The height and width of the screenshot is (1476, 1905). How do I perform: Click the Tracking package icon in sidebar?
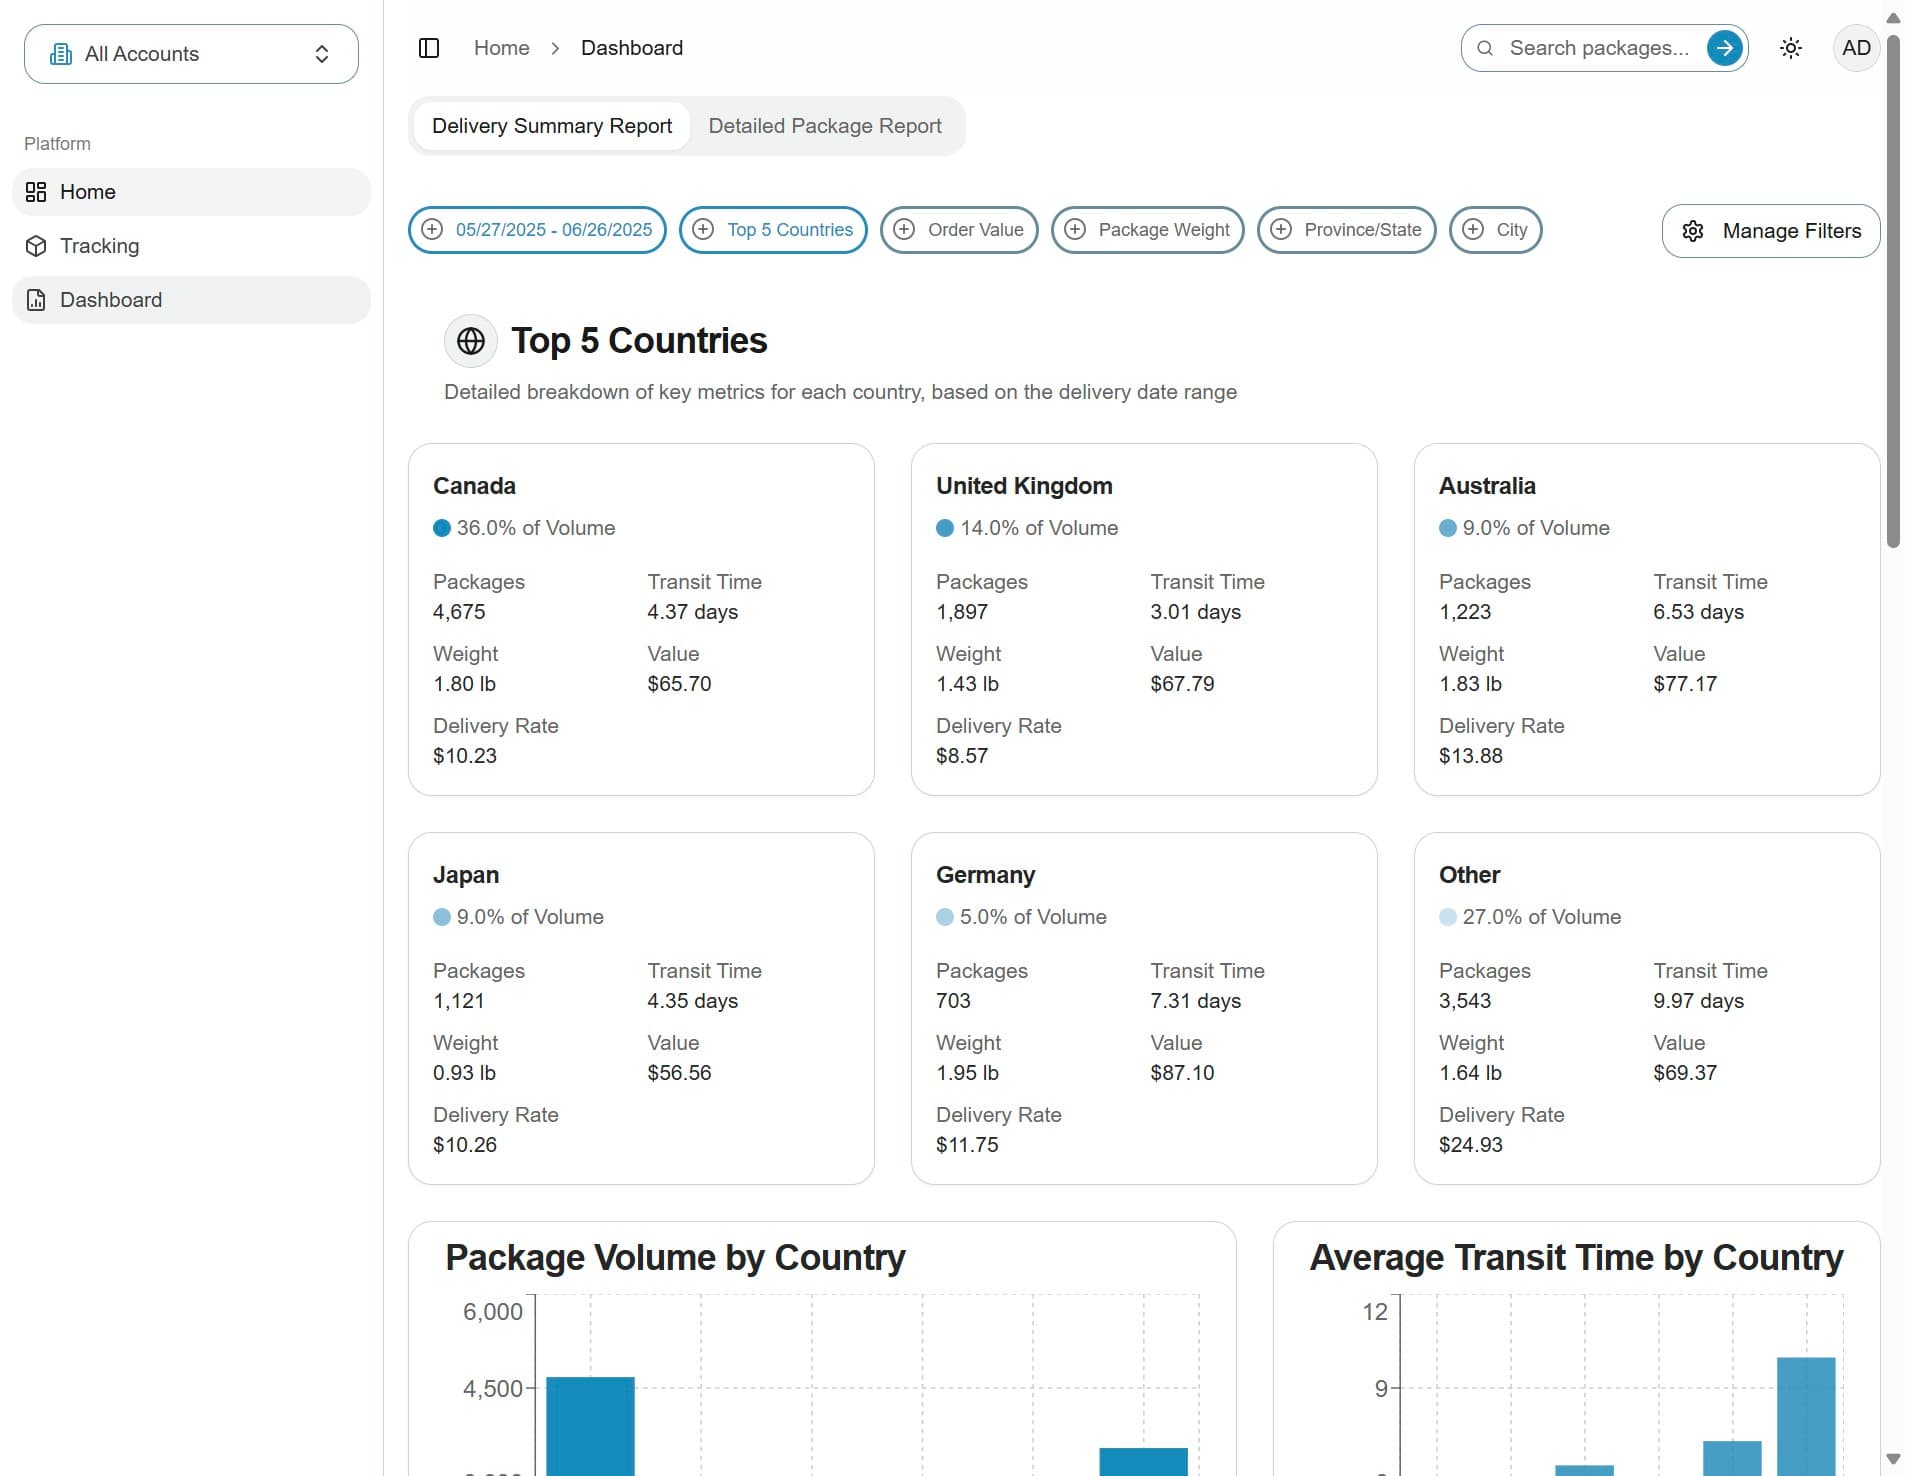point(36,246)
